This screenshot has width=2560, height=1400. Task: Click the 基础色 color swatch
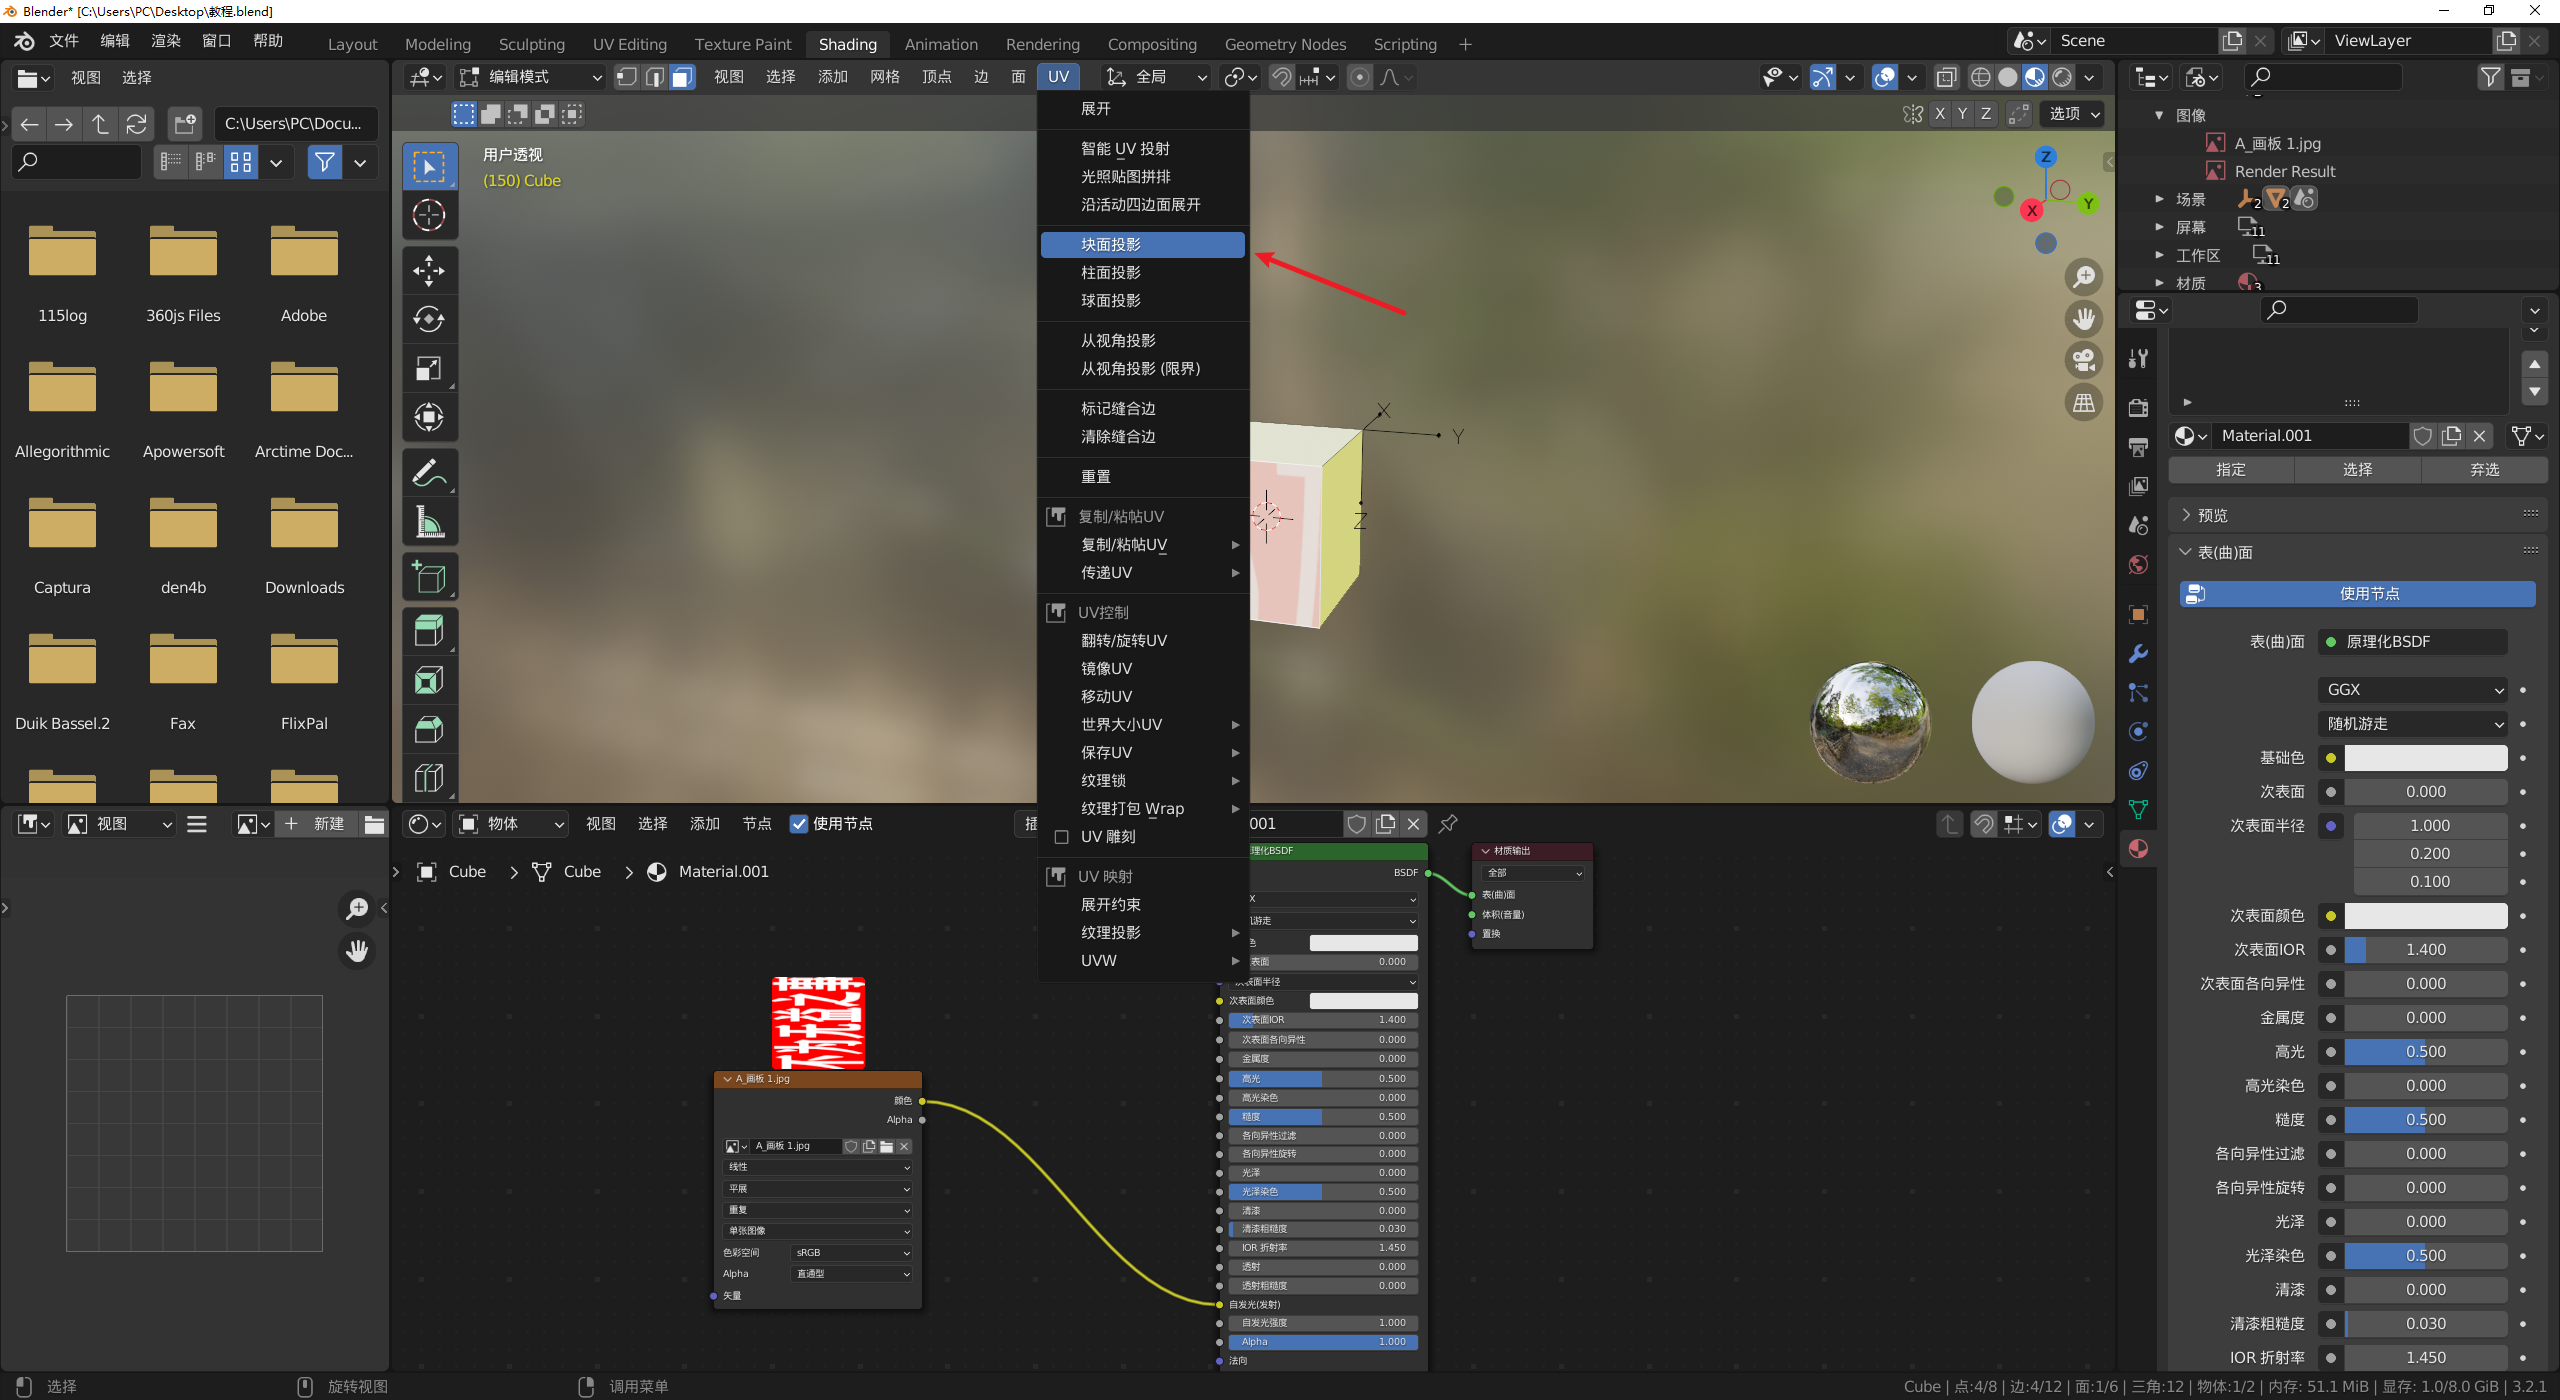[x=2425, y=757]
